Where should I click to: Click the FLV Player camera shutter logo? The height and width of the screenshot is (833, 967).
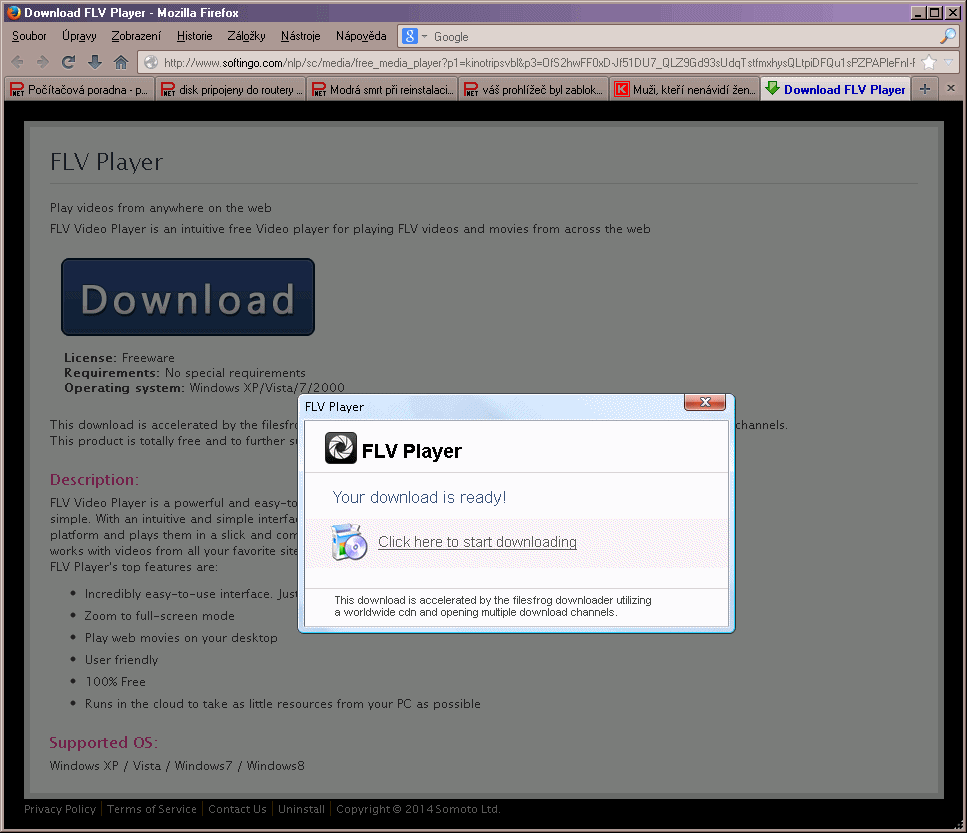340,448
